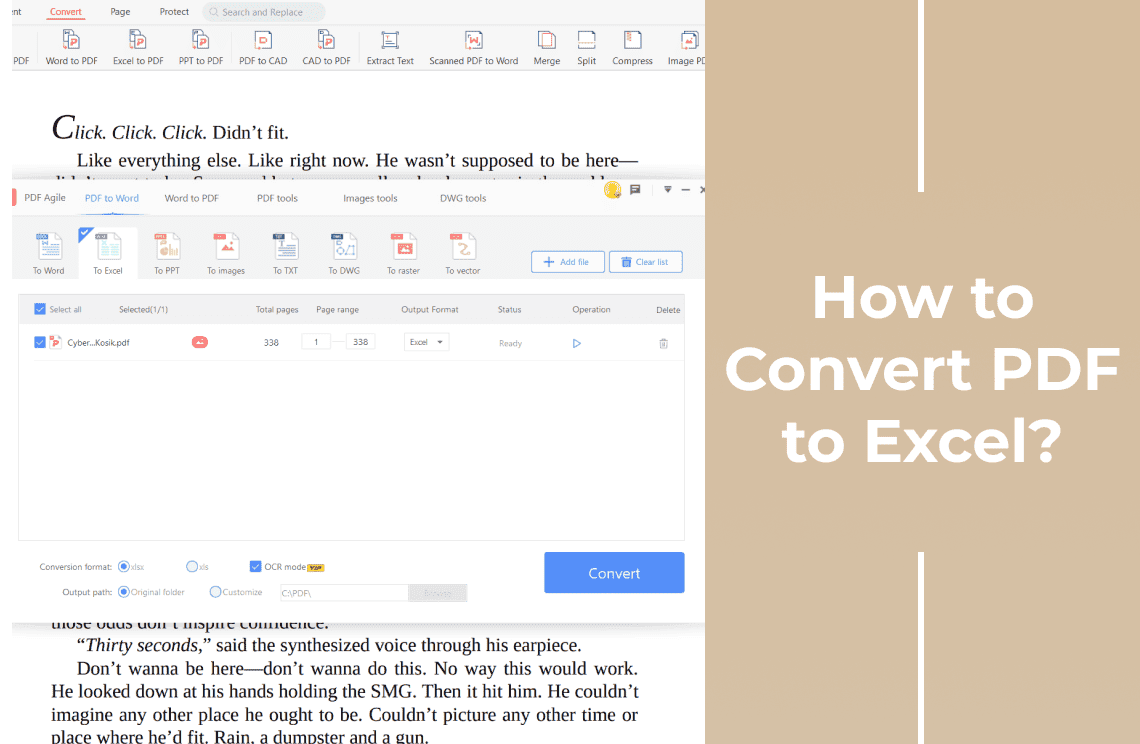Choose the To images conversion tool
The height and width of the screenshot is (744, 1140).
[x=225, y=251]
